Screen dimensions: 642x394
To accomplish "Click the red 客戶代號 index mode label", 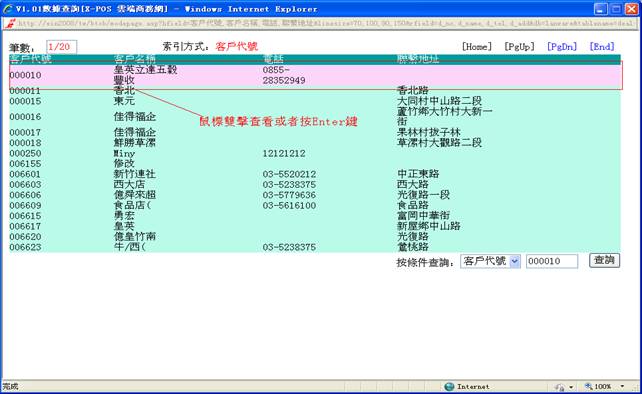I will coord(237,47).
